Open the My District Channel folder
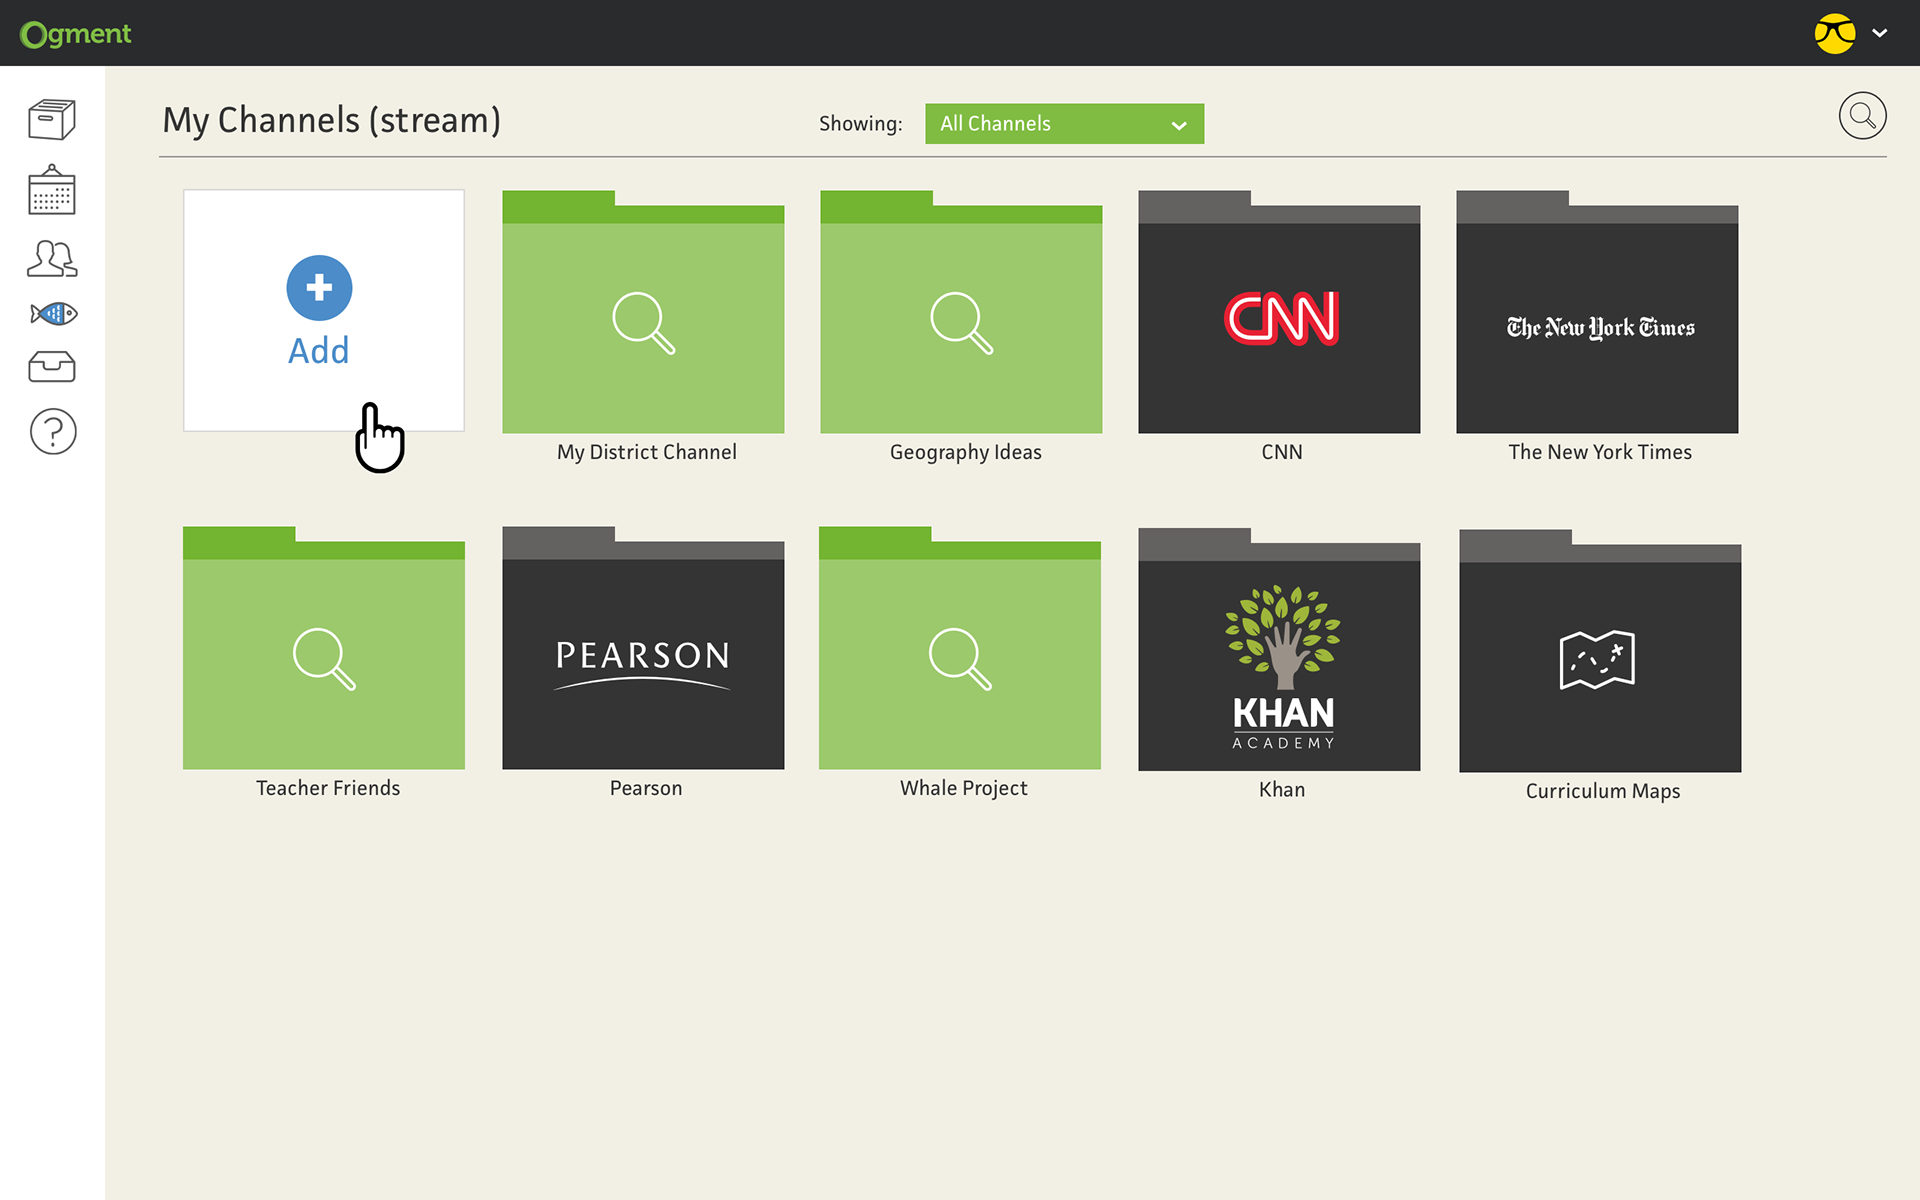The height and width of the screenshot is (1200, 1920). click(x=643, y=312)
